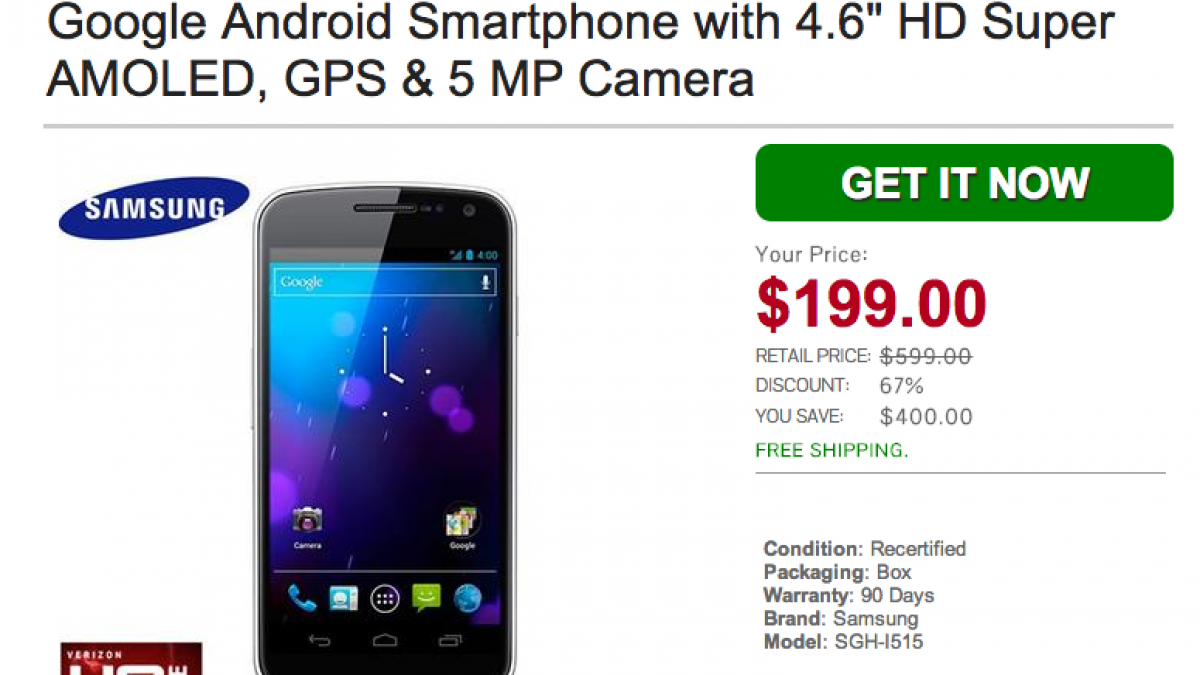Click the FREE SHIPPING text
1200x675 pixels.
tap(832, 450)
